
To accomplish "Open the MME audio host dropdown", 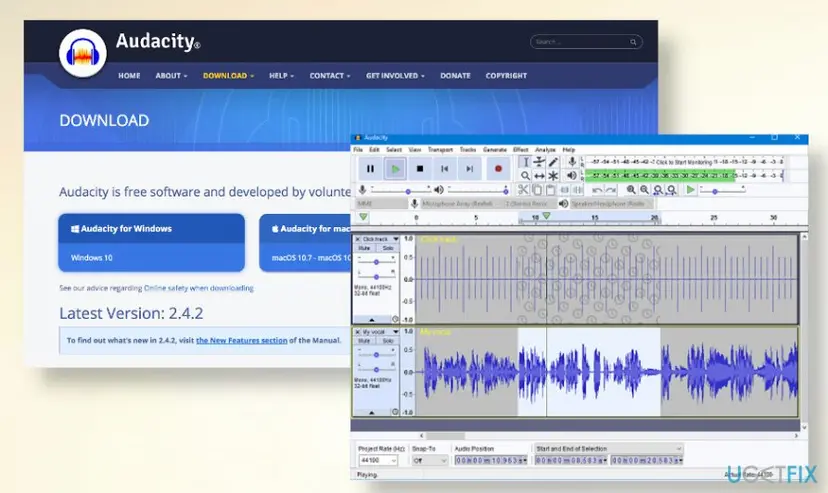I will coord(381,204).
